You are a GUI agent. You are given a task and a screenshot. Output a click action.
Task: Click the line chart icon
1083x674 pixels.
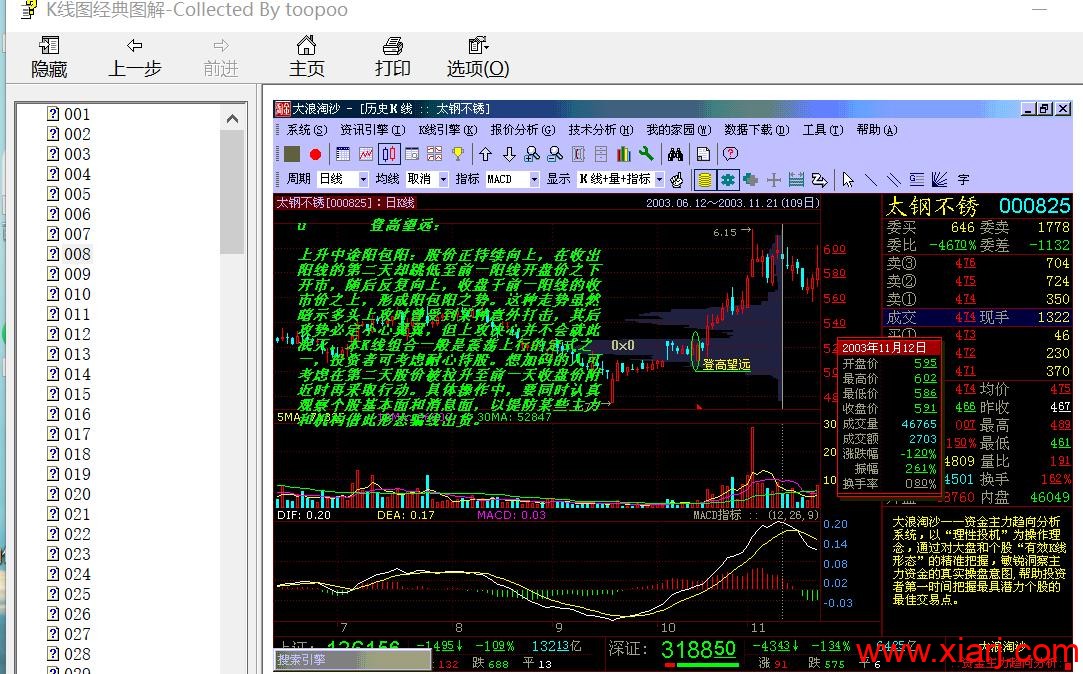pos(366,154)
